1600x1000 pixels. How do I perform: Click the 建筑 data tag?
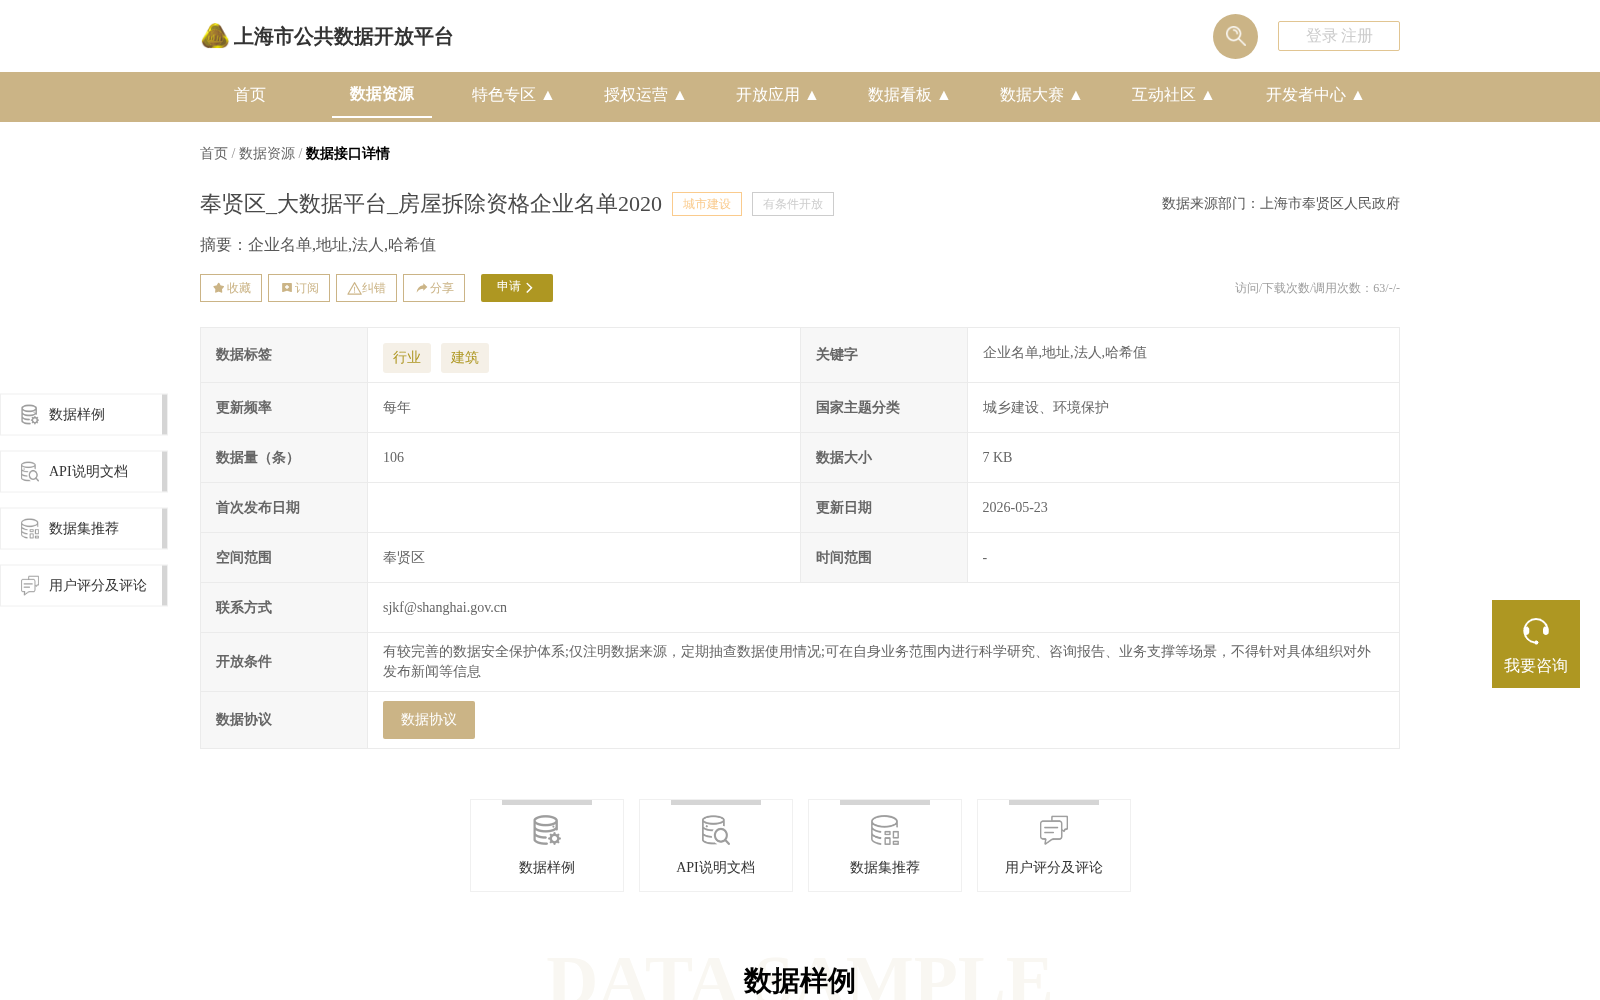click(x=465, y=358)
